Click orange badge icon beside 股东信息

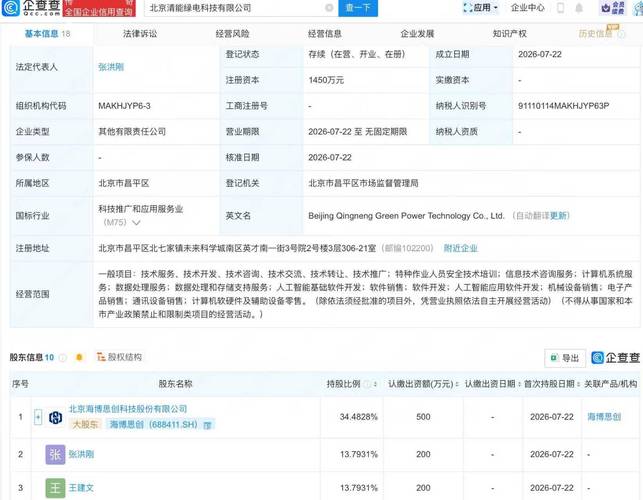coord(79,358)
